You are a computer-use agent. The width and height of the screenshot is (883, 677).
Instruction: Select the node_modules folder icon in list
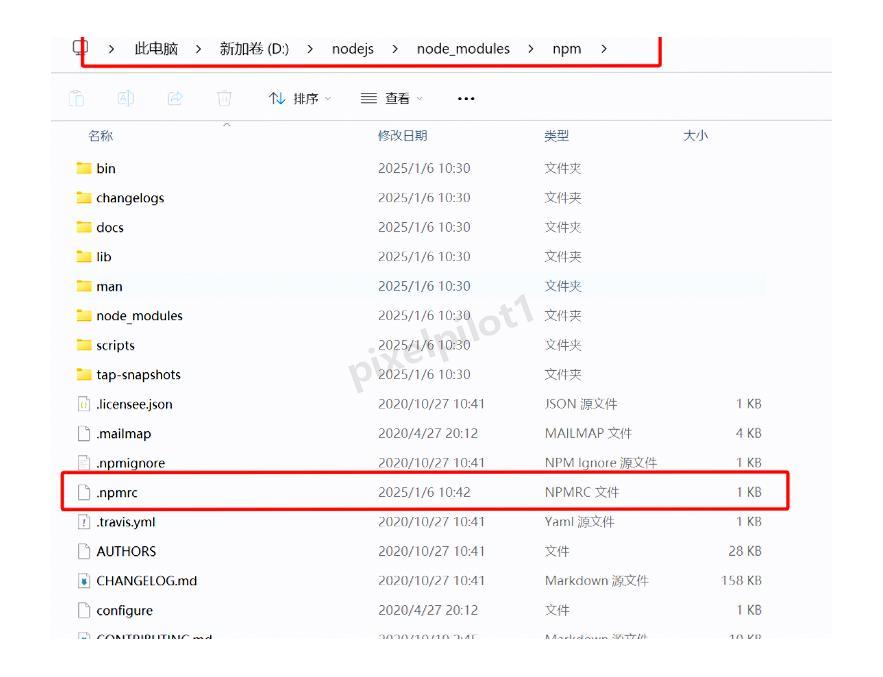[84, 315]
